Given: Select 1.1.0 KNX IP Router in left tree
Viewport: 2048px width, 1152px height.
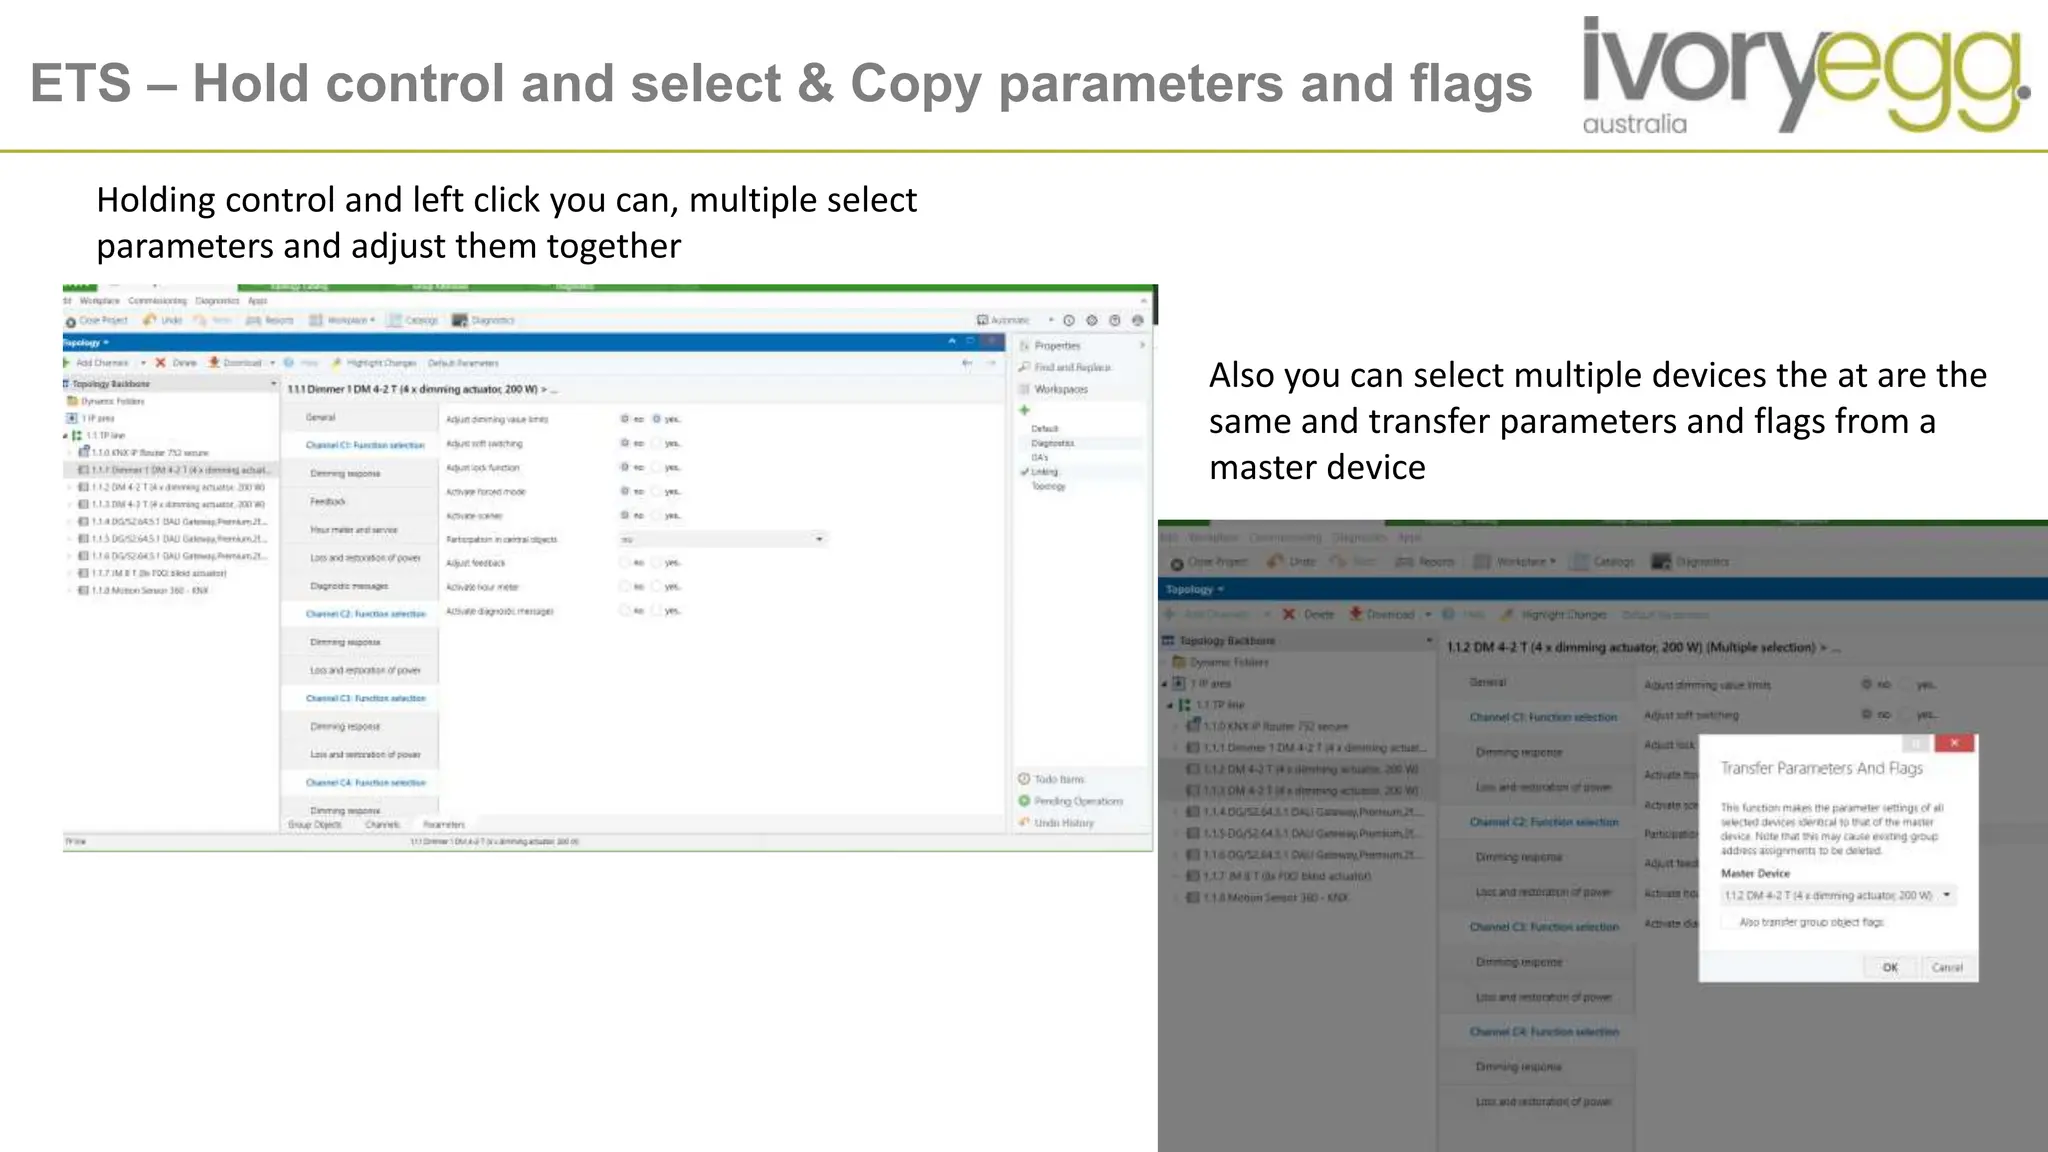Looking at the screenshot, I should (143, 453).
